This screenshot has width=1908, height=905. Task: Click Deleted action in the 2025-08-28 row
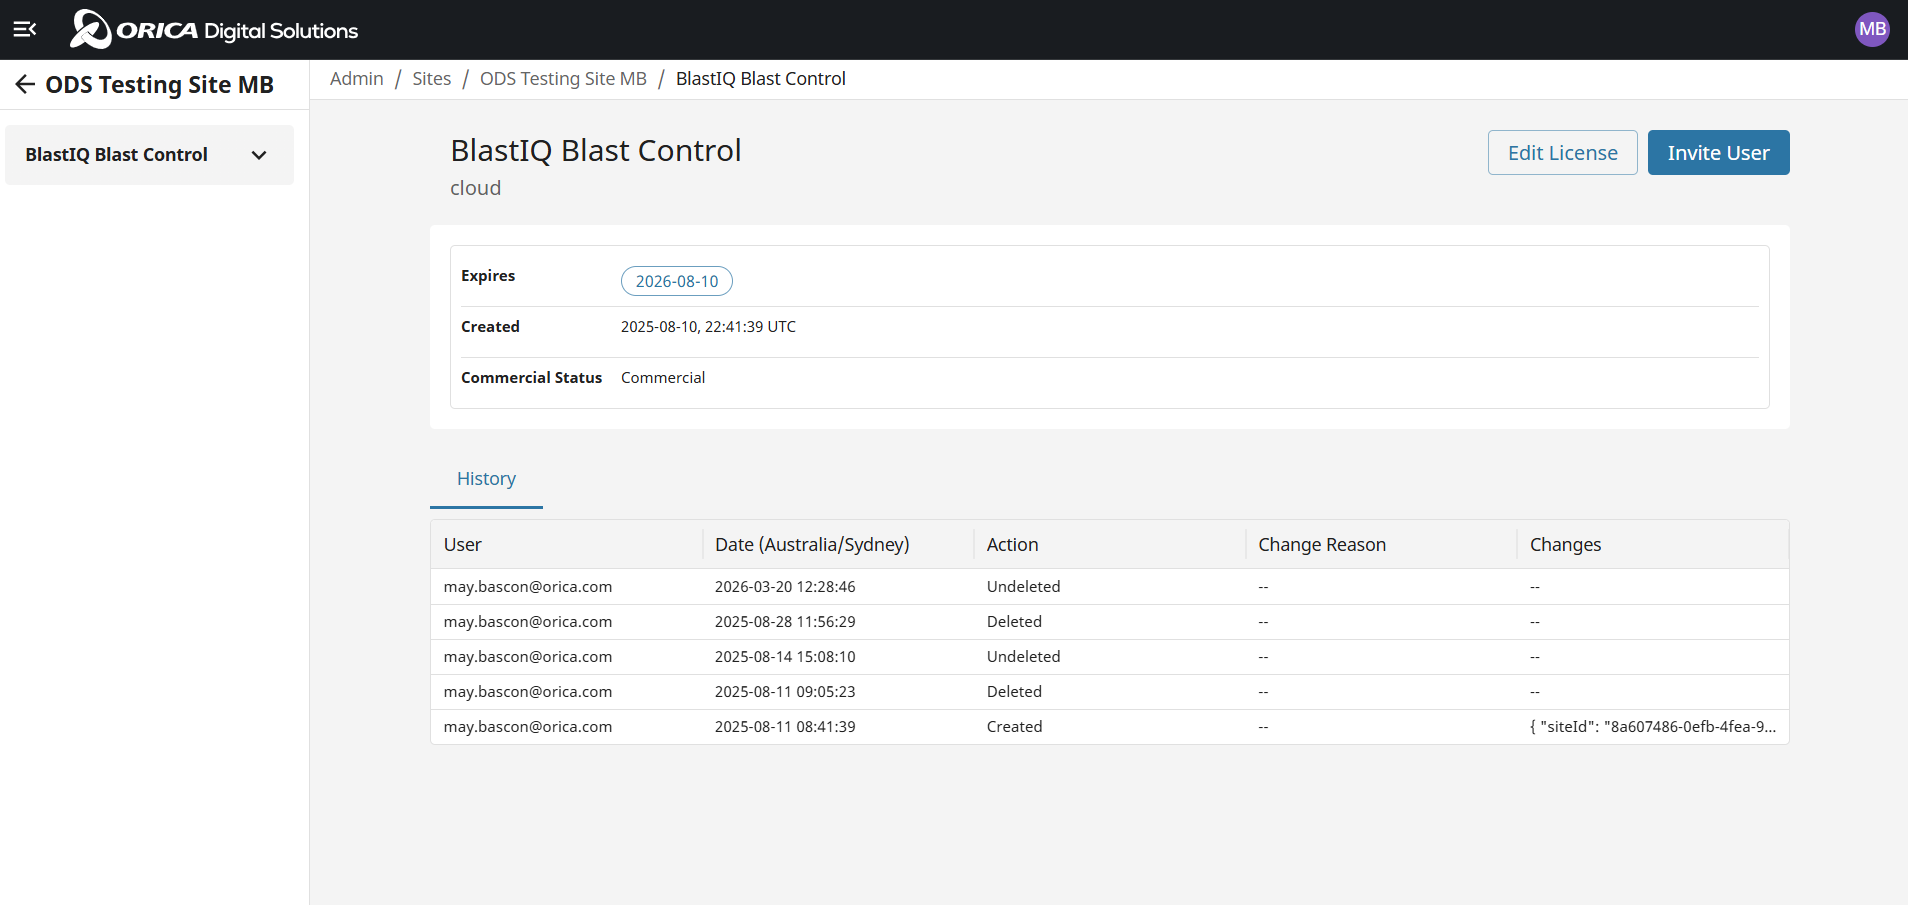click(1014, 622)
